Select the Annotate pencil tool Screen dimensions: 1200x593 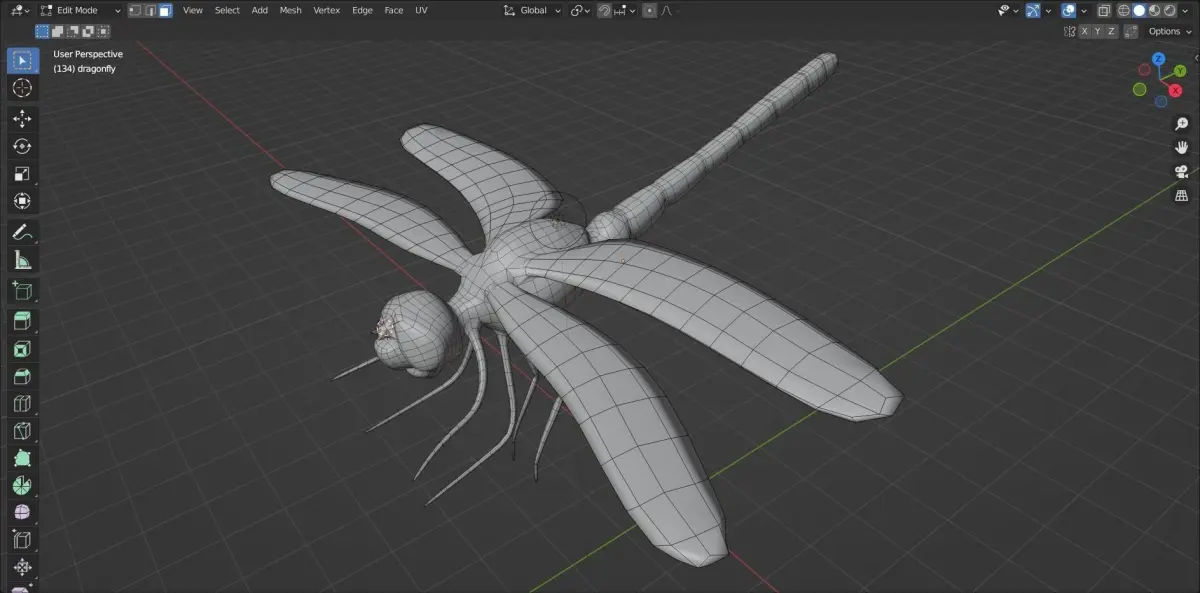click(x=22, y=232)
